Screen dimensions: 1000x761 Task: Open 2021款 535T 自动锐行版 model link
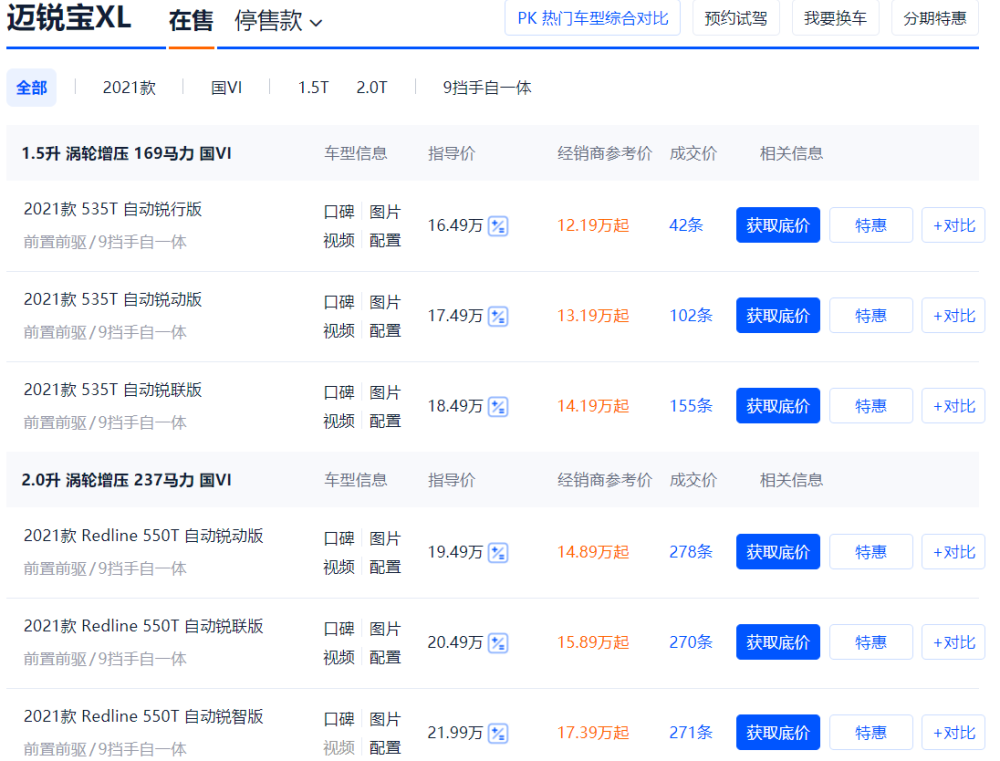click(x=112, y=209)
